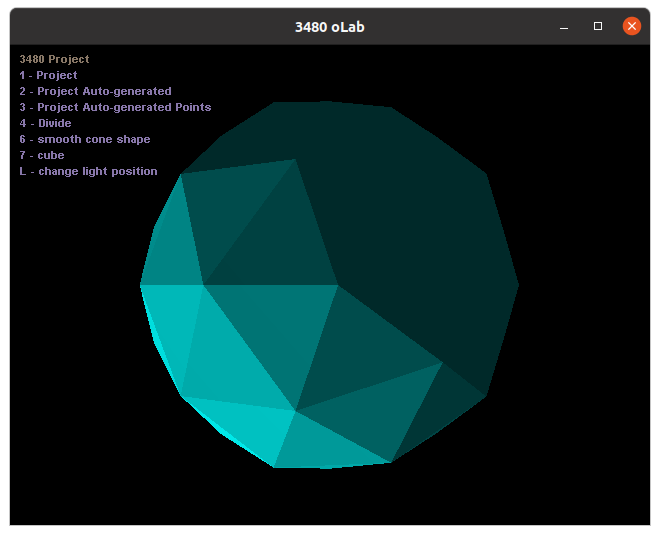660x535 pixels.
Task: Click the '3480 Project' heading text
Action: pyautogui.click(x=54, y=59)
